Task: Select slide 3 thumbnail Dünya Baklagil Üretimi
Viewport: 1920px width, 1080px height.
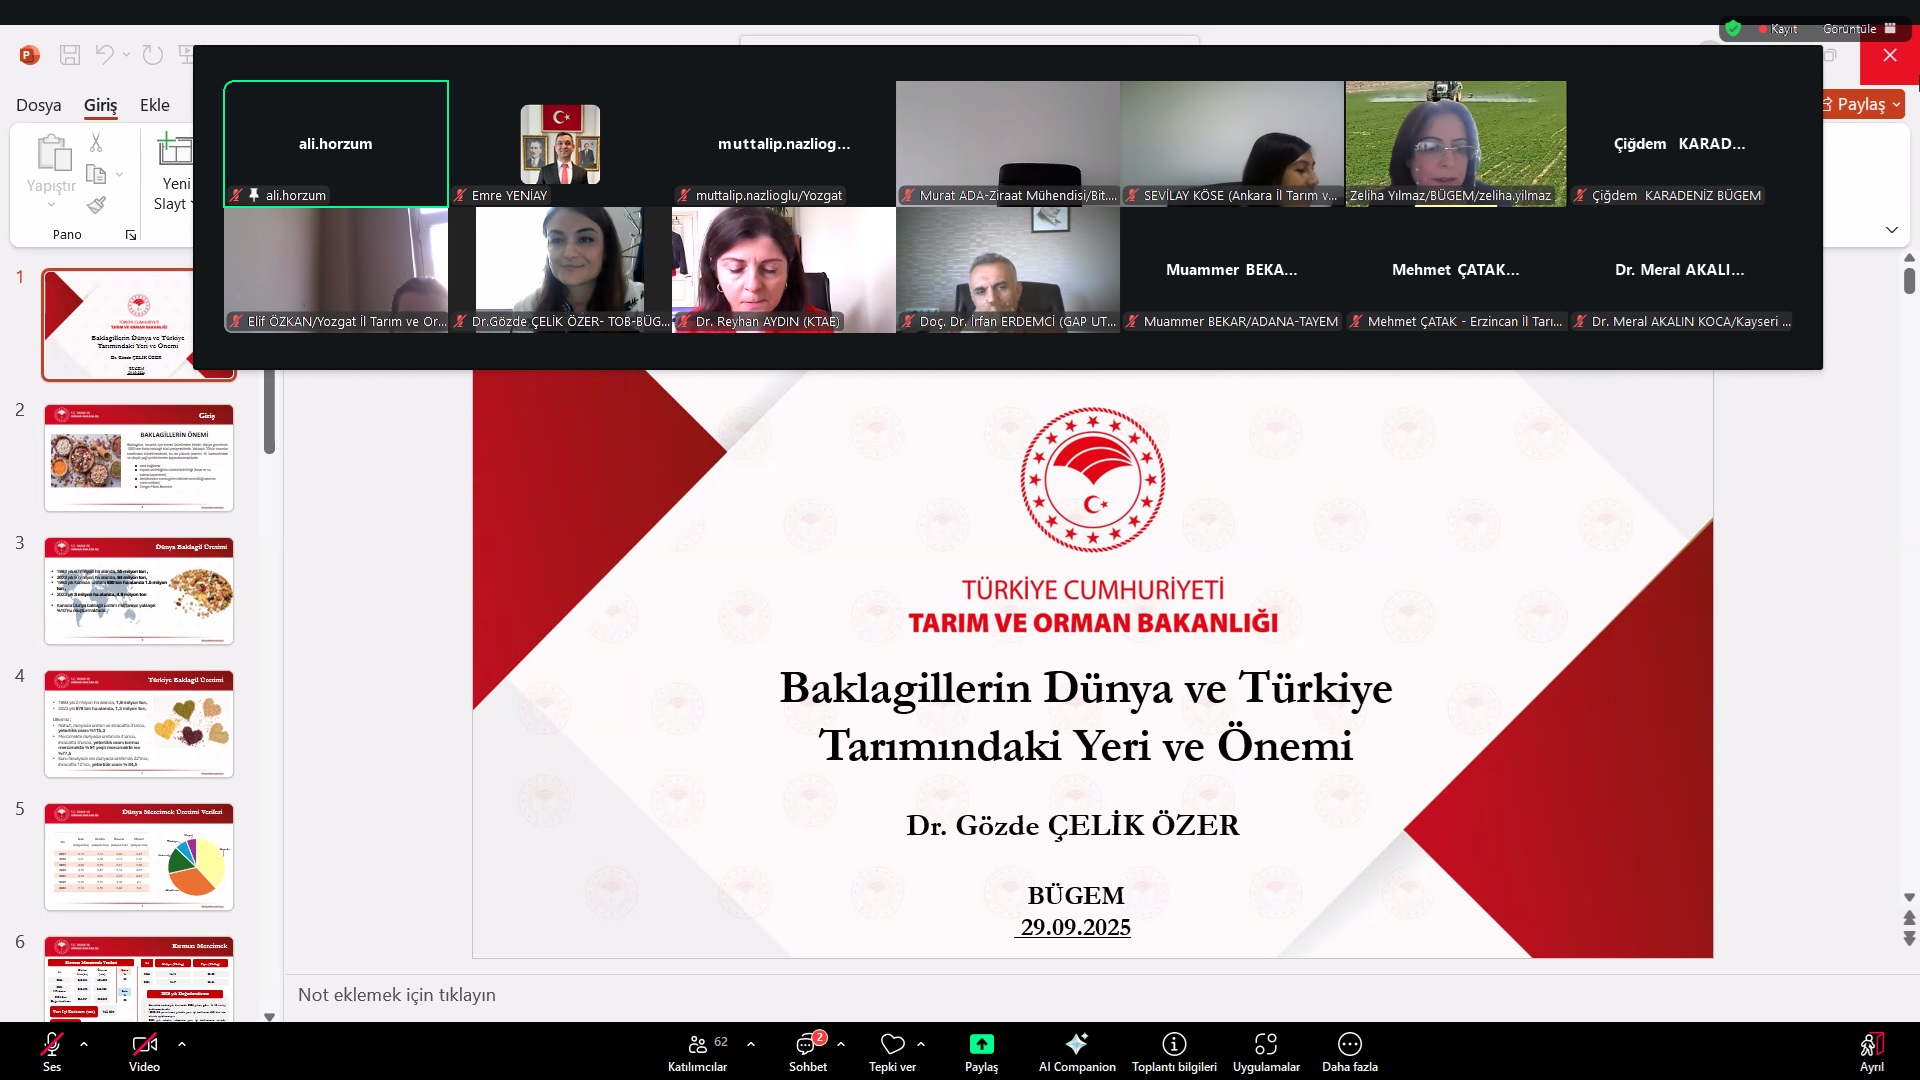Action: tap(139, 591)
